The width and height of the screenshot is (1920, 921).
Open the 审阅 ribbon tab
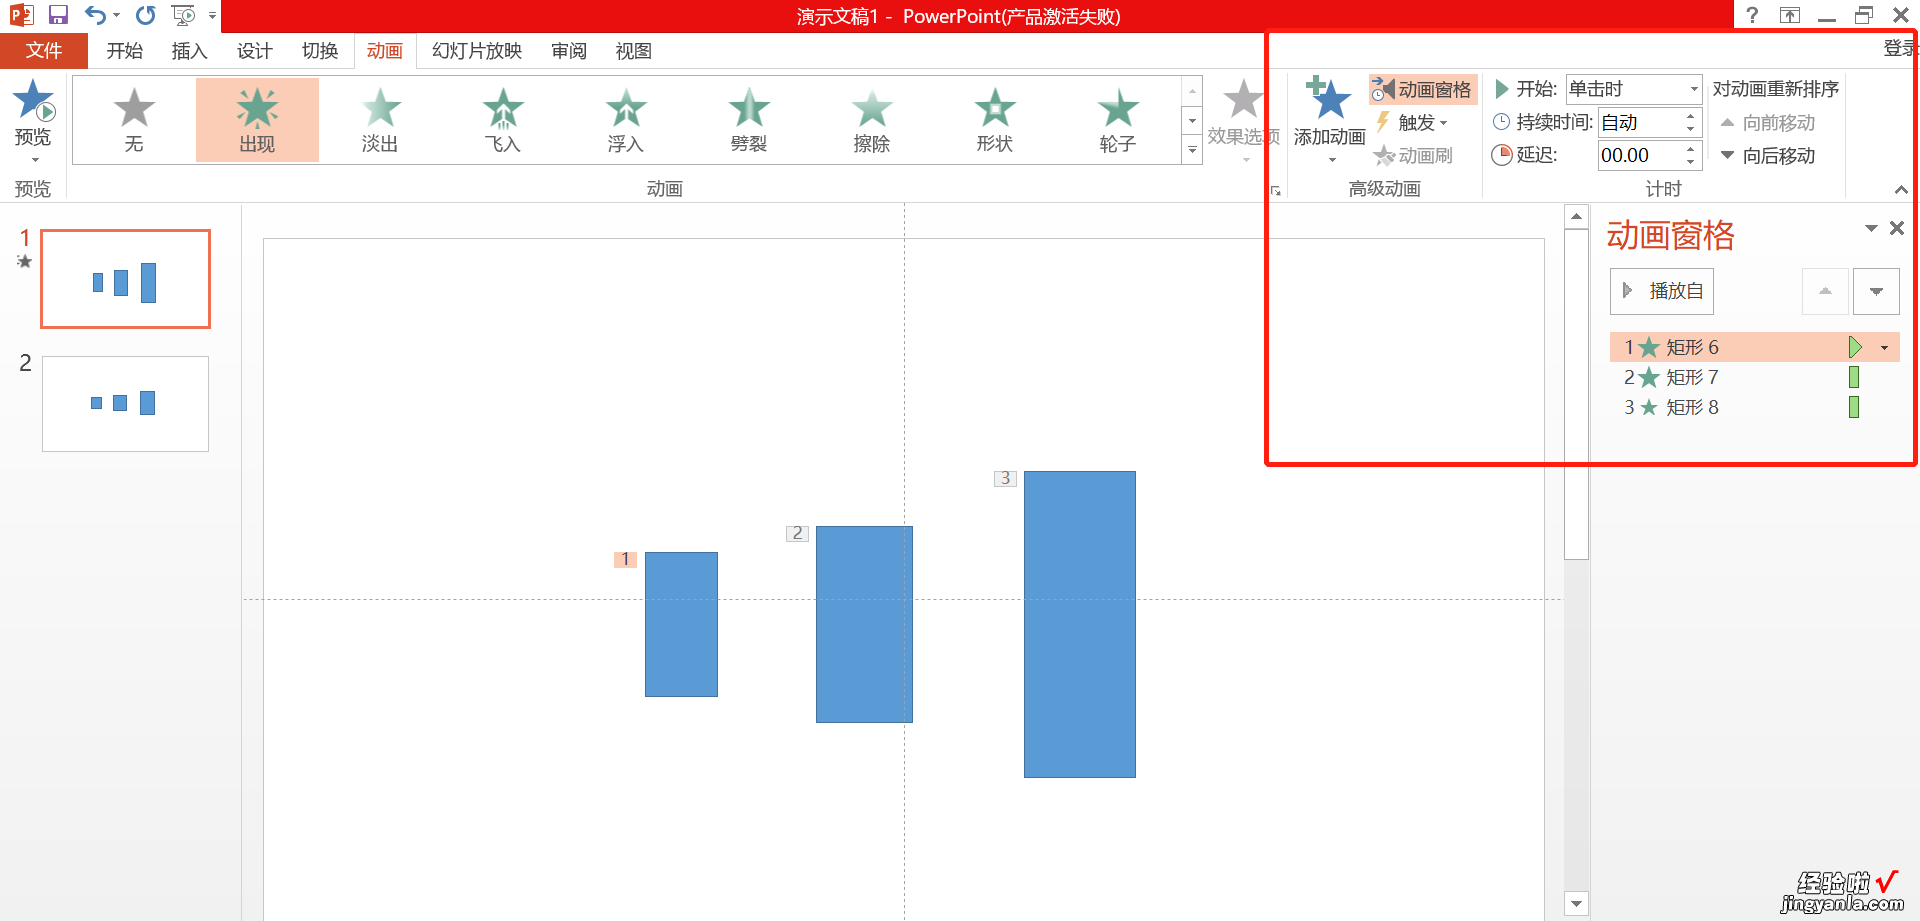click(x=569, y=51)
